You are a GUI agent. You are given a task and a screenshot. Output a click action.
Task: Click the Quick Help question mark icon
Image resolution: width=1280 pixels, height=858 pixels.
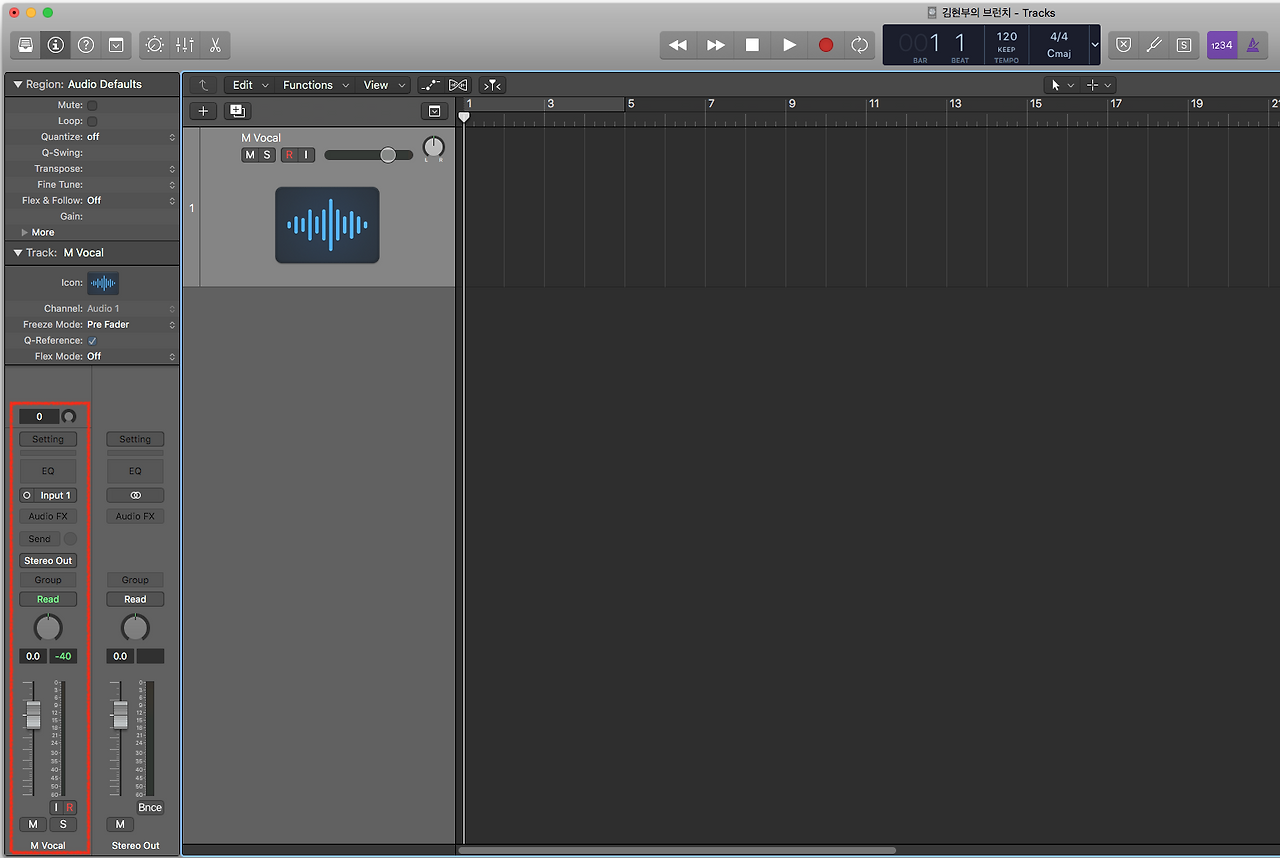pyautogui.click(x=86, y=45)
